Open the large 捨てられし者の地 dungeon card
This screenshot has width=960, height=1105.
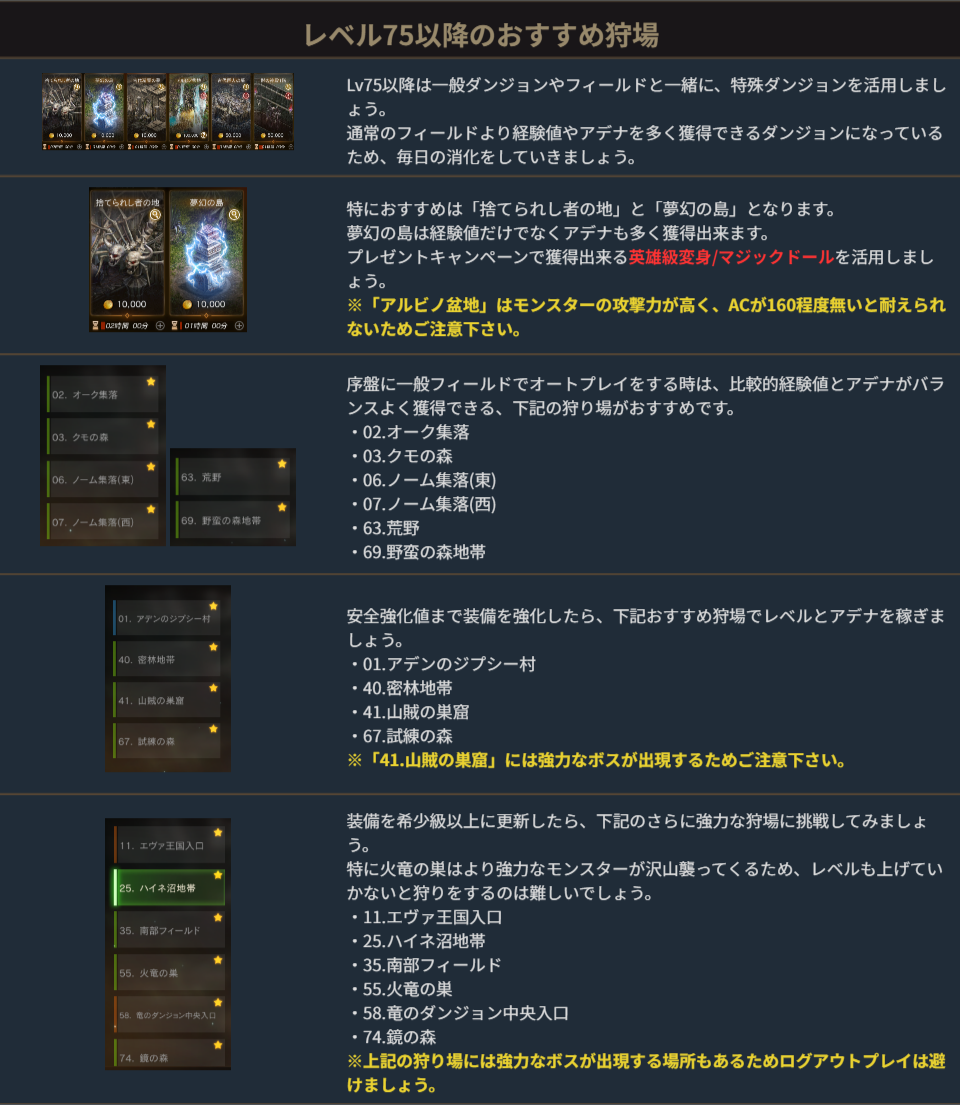coord(128,254)
